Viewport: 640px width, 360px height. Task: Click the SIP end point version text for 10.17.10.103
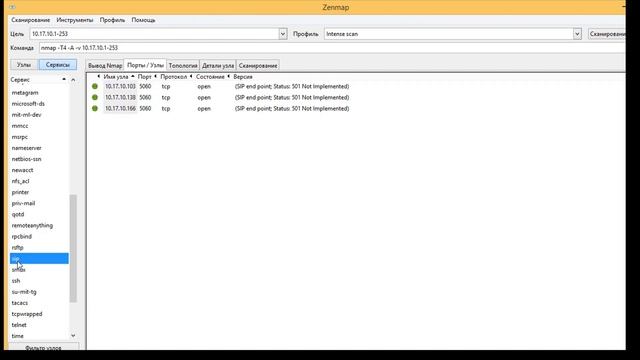tap(292, 87)
